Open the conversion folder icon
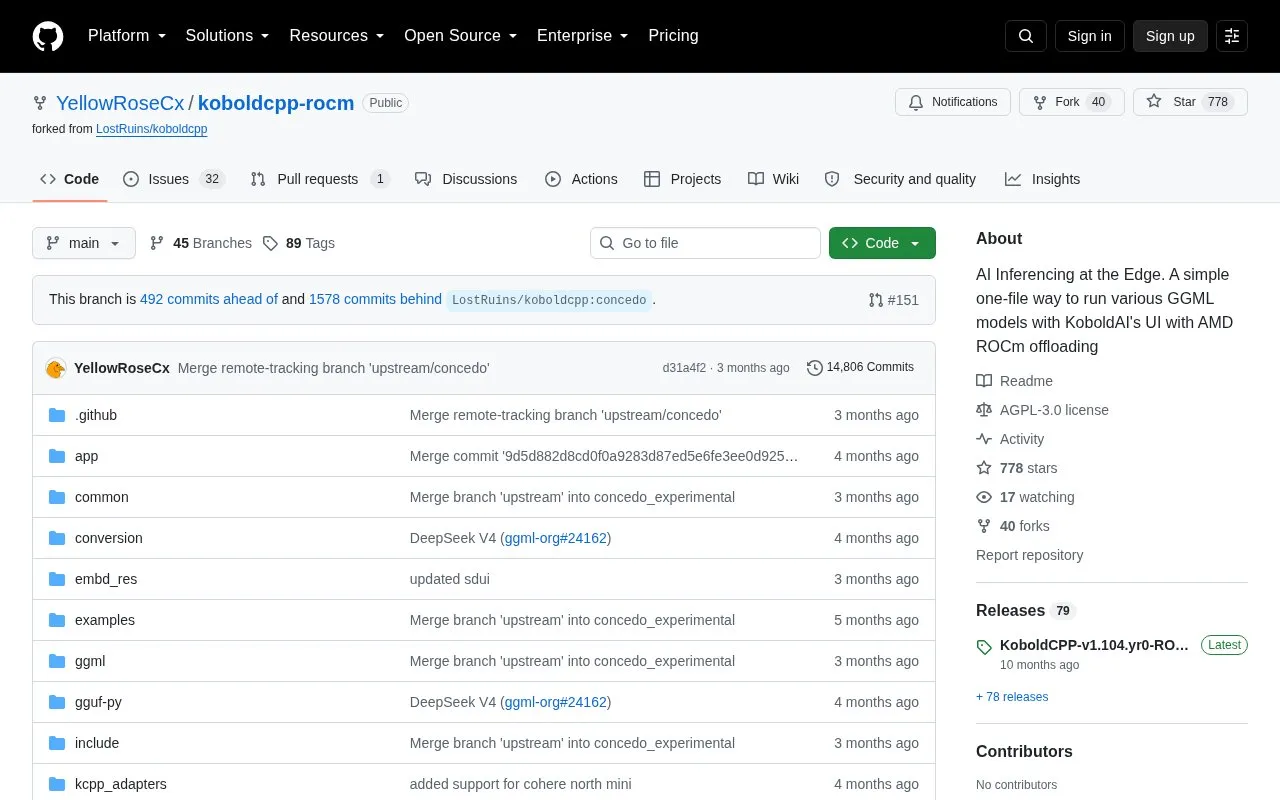The image size is (1280, 800). click(57, 538)
